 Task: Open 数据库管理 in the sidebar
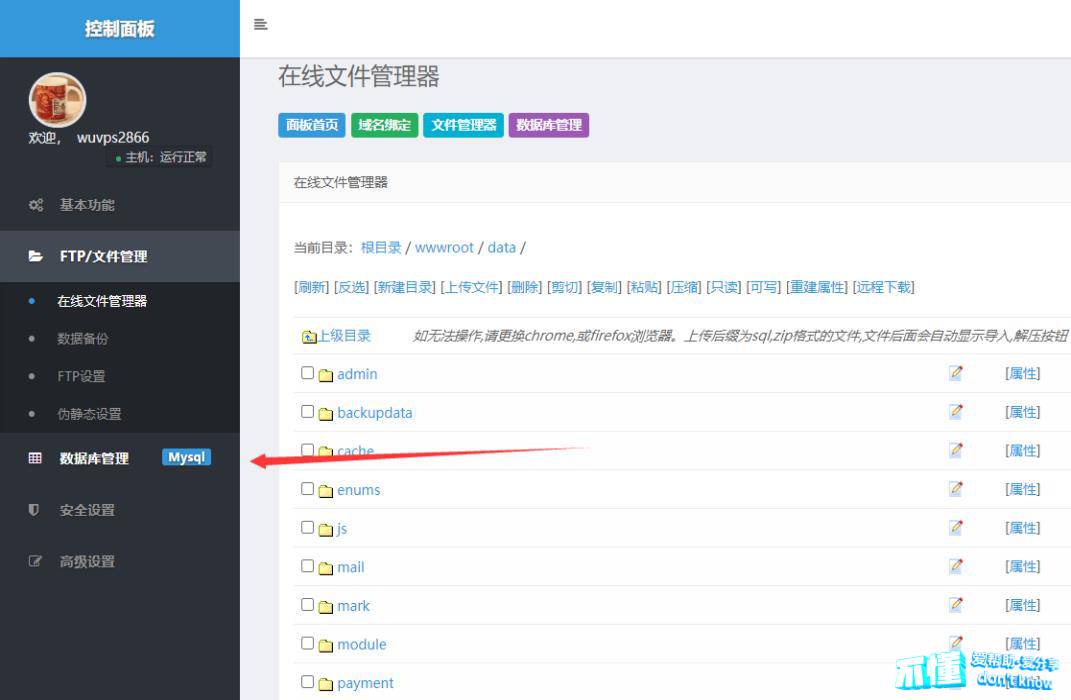point(94,458)
